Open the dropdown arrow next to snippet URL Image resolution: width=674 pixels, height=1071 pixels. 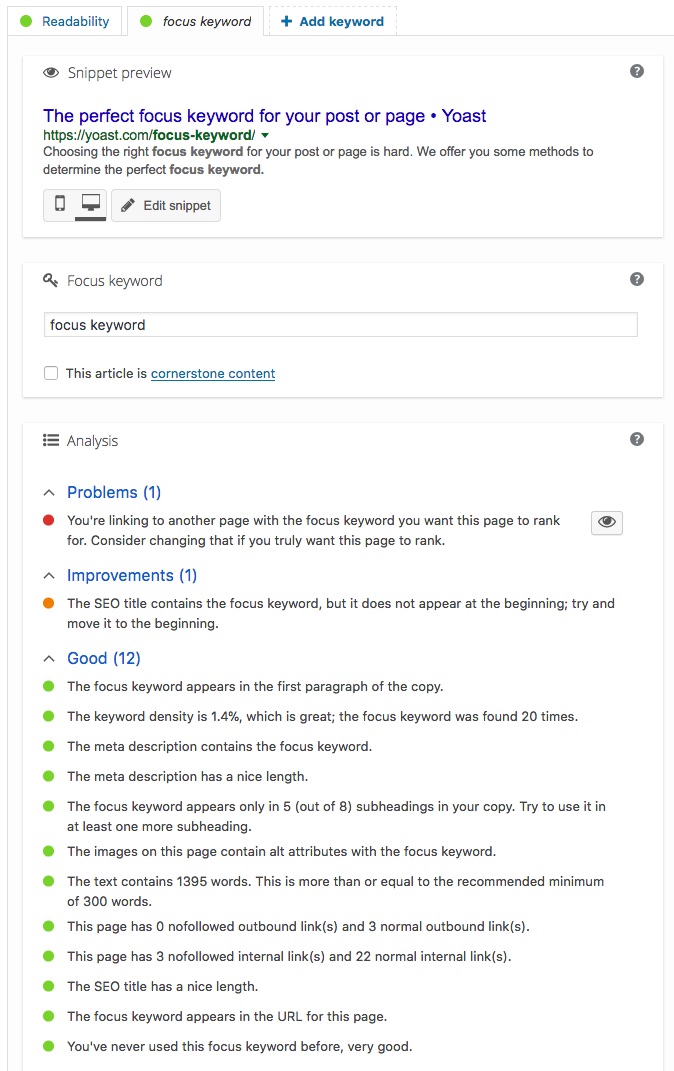click(x=265, y=135)
